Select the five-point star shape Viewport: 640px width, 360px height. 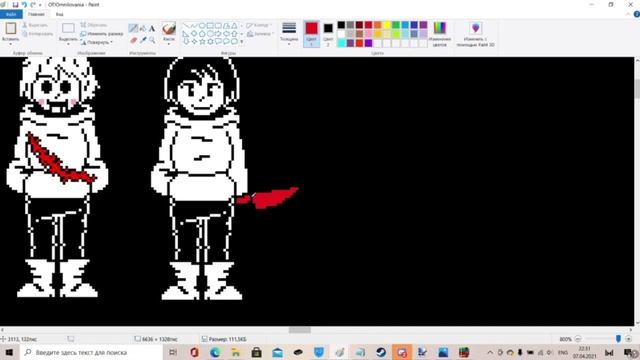coord(202,42)
